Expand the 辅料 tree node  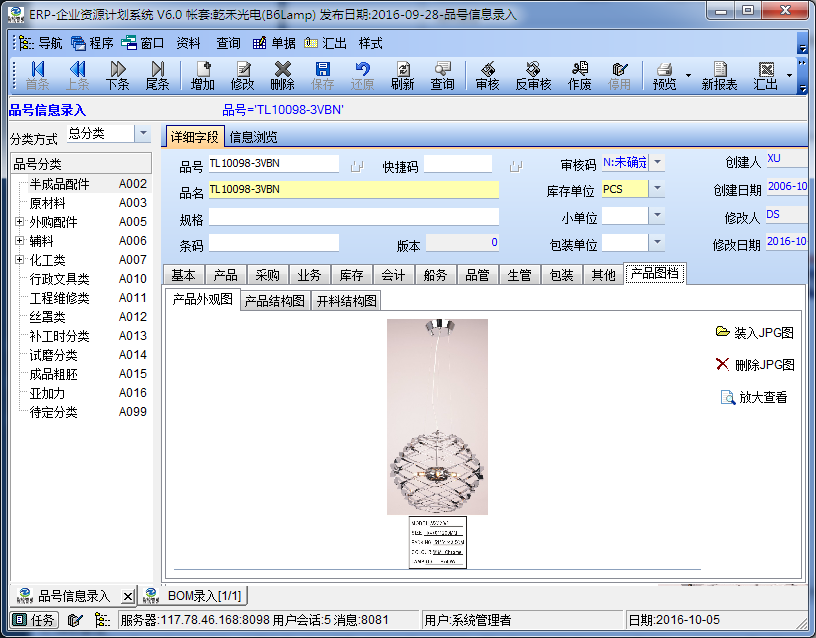click(x=19, y=240)
